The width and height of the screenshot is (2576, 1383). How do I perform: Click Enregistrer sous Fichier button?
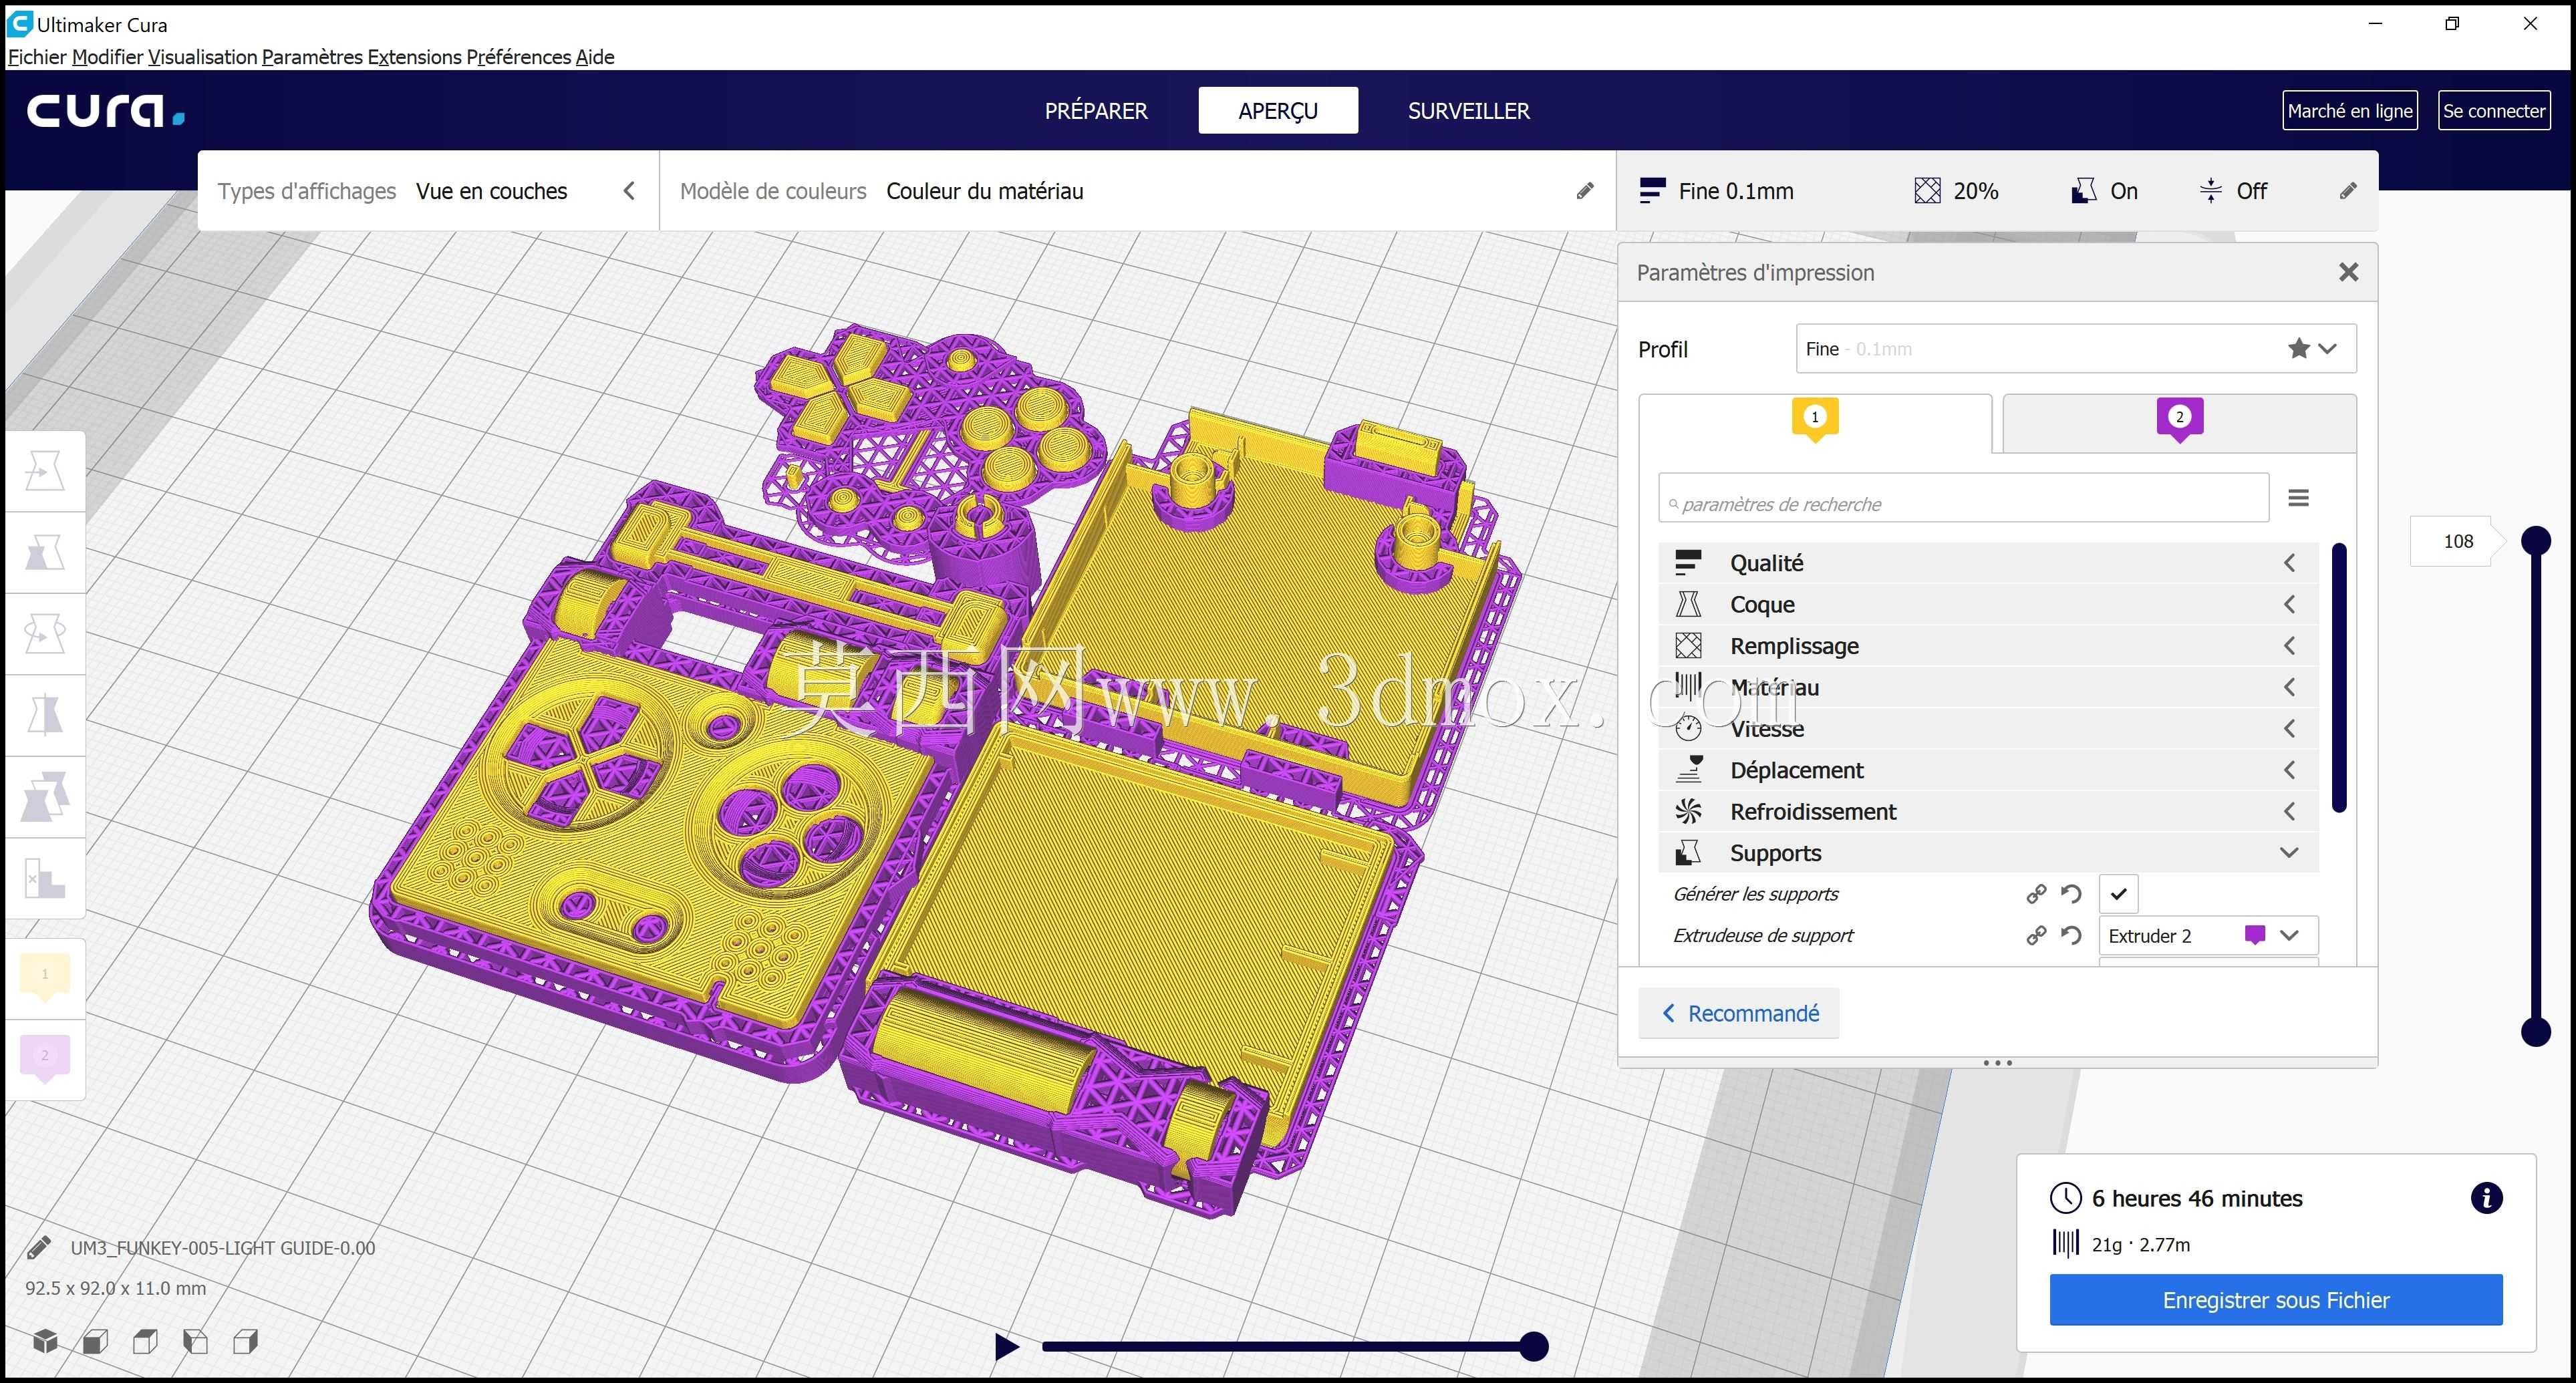tap(2276, 1299)
